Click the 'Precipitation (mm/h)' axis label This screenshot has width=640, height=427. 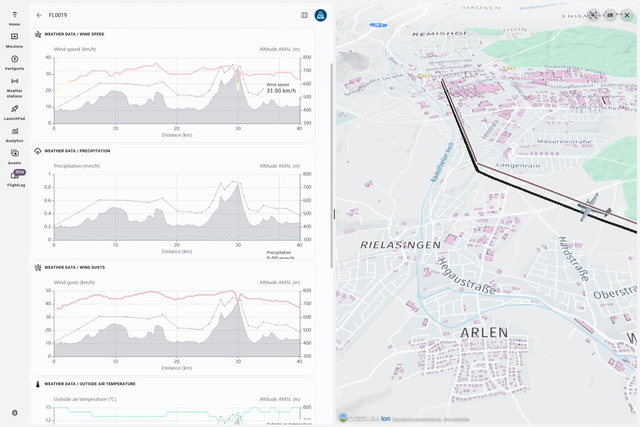pos(77,166)
